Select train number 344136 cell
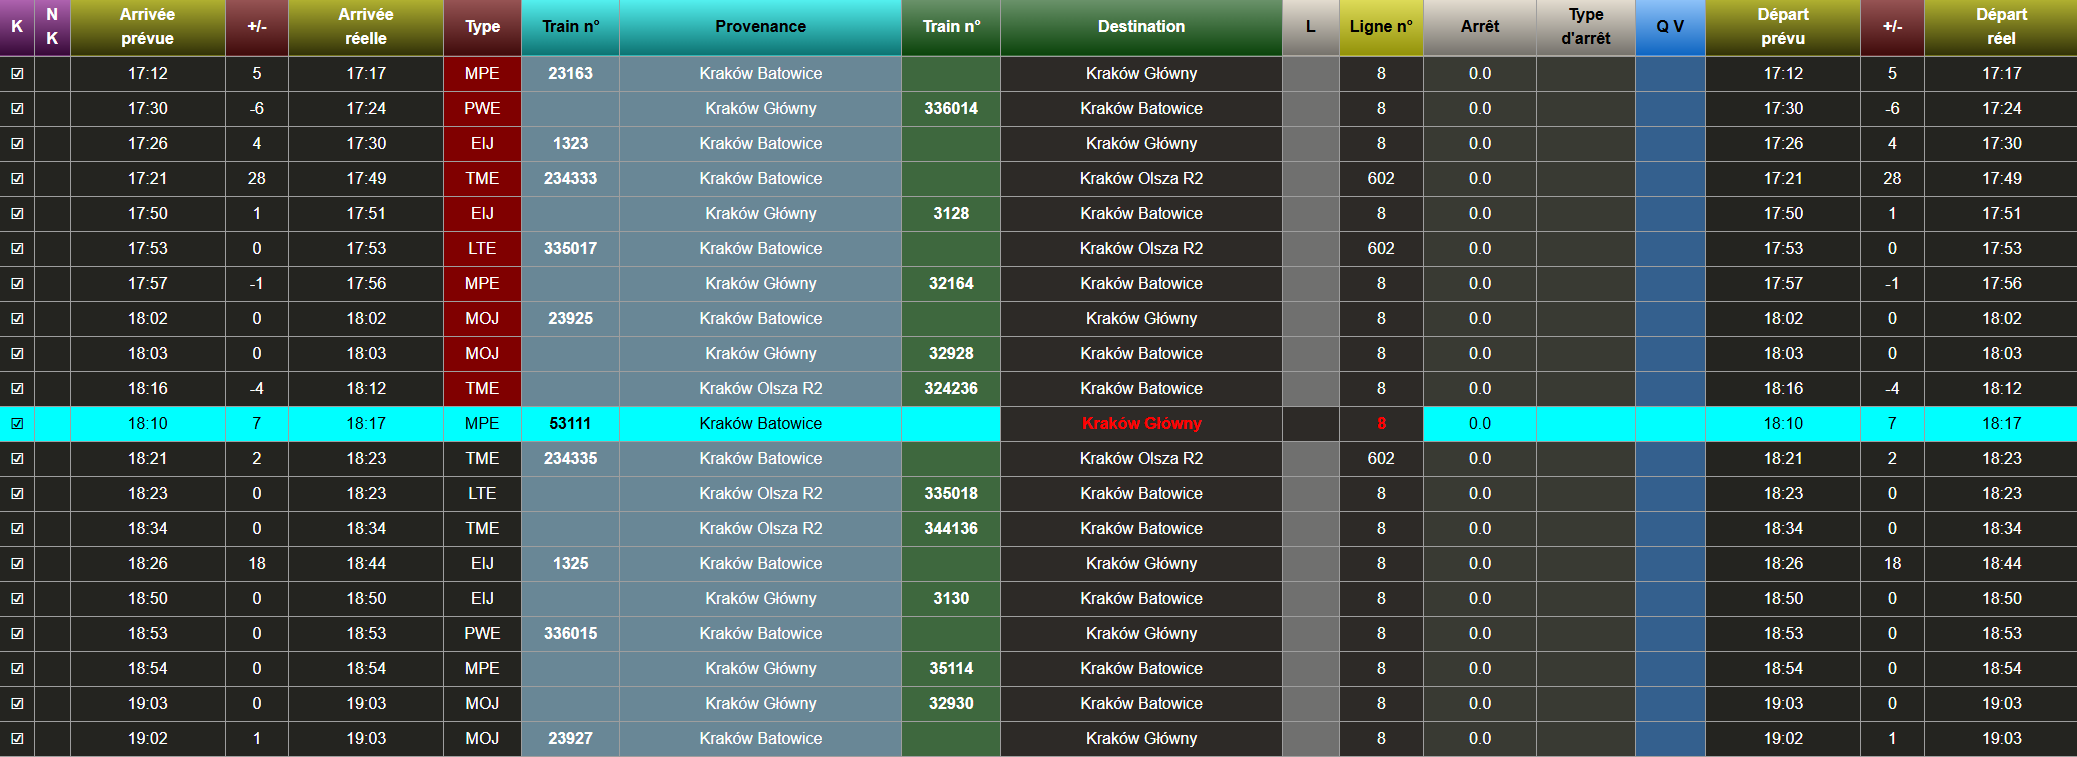2077x757 pixels. pyautogui.click(x=951, y=528)
